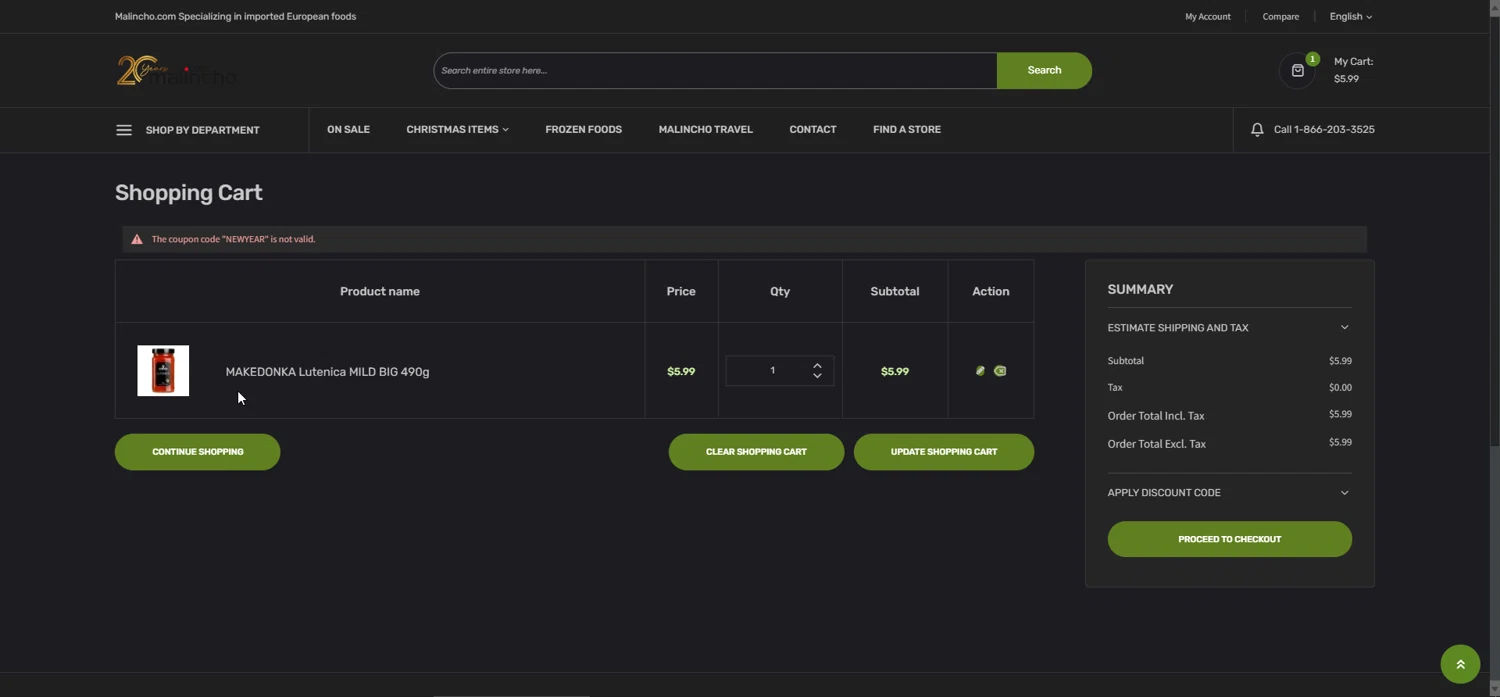Click the Order Total Incl. Tax label
Image resolution: width=1500 pixels, height=697 pixels.
pyautogui.click(x=1156, y=416)
